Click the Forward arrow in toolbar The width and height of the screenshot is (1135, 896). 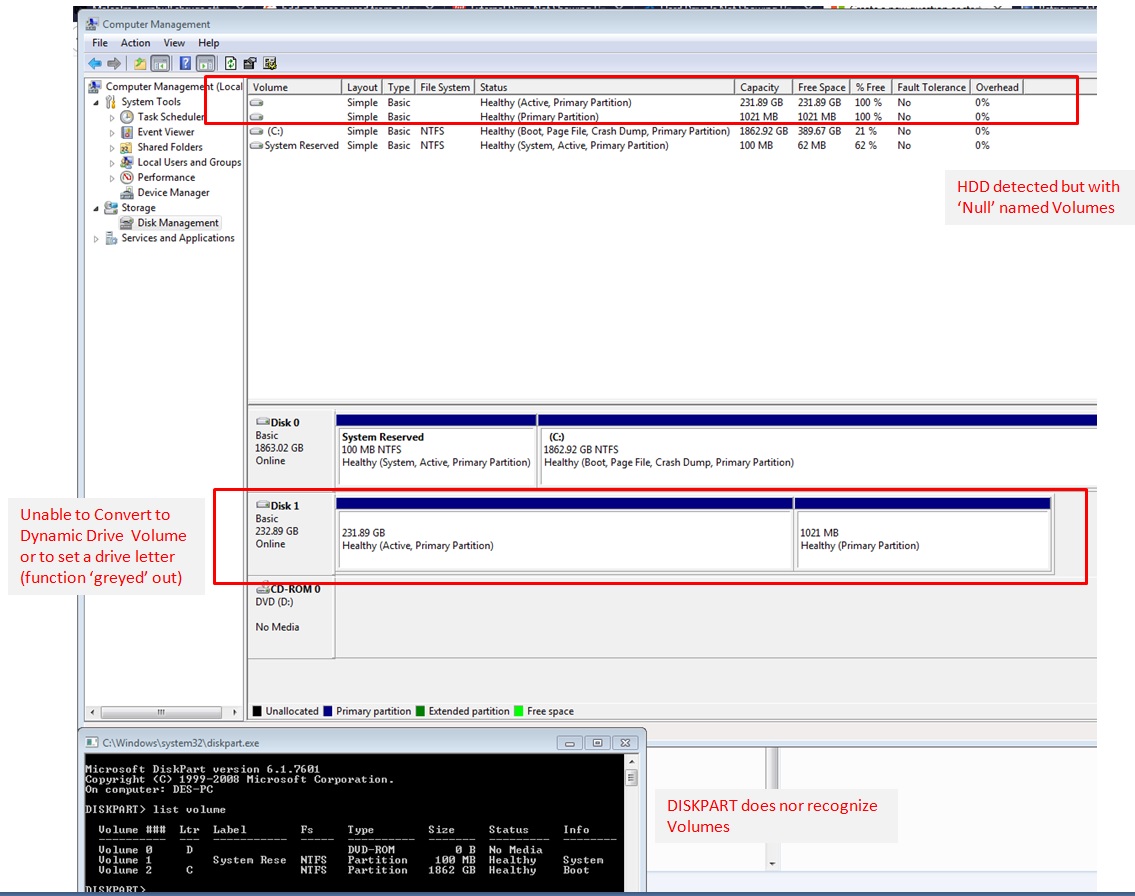[x=114, y=64]
